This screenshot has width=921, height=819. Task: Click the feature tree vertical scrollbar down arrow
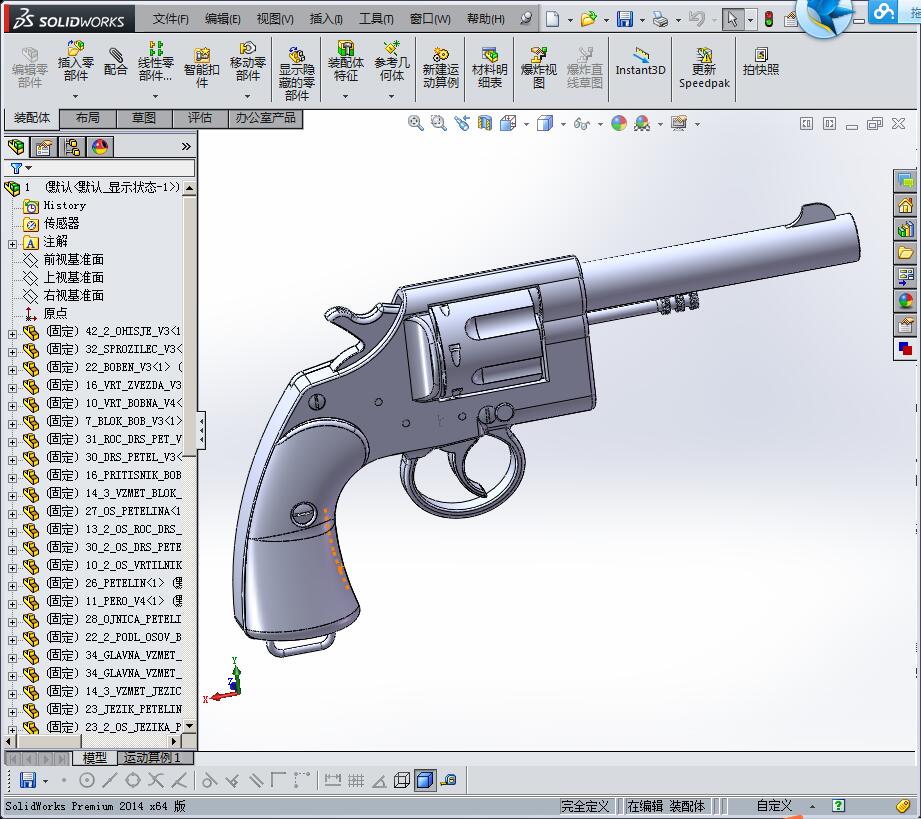189,726
